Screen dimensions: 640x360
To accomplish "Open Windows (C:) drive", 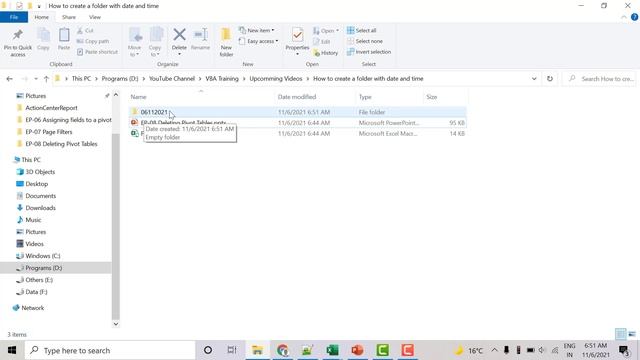I will [42, 256].
